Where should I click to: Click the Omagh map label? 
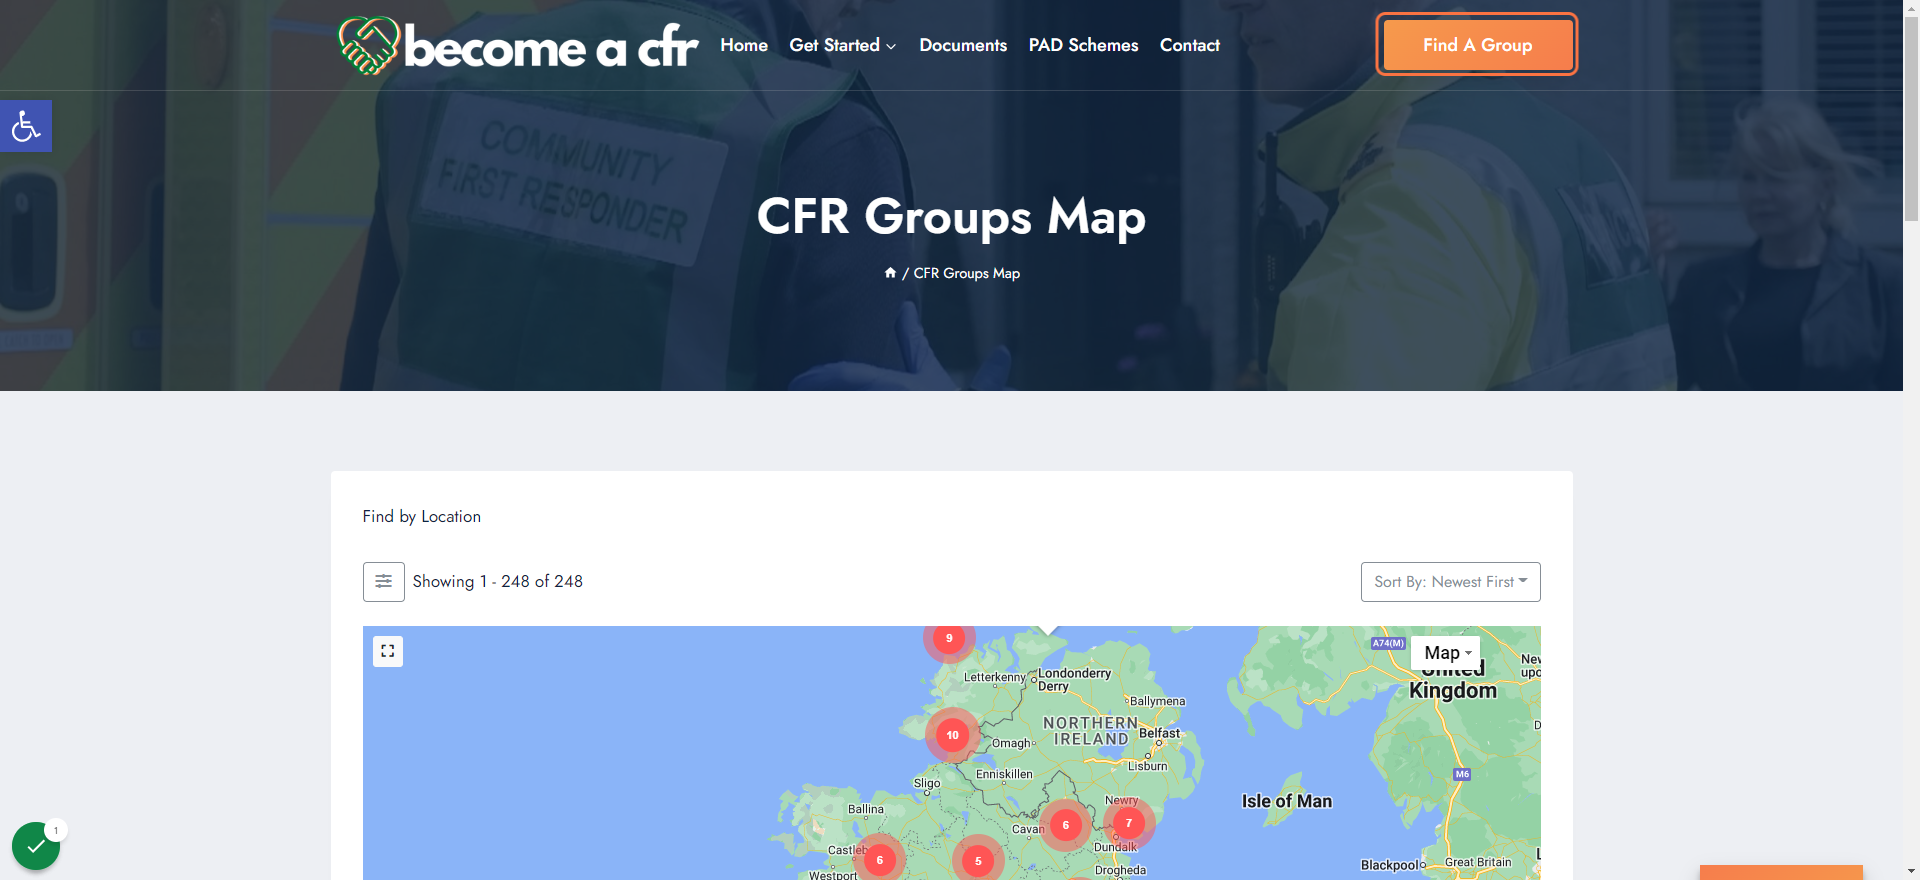tap(1011, 743)
